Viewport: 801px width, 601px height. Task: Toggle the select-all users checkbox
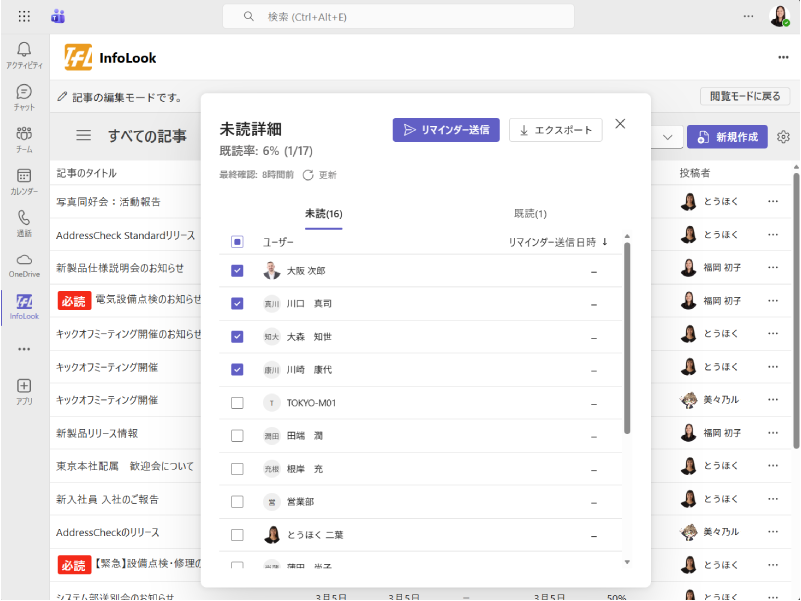coord(237,242)
